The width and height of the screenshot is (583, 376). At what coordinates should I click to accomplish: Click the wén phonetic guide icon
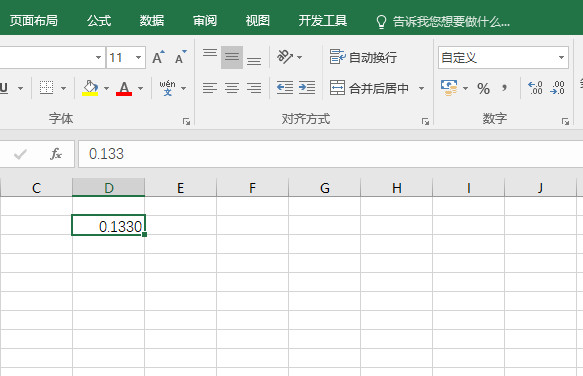coord(167,88)
